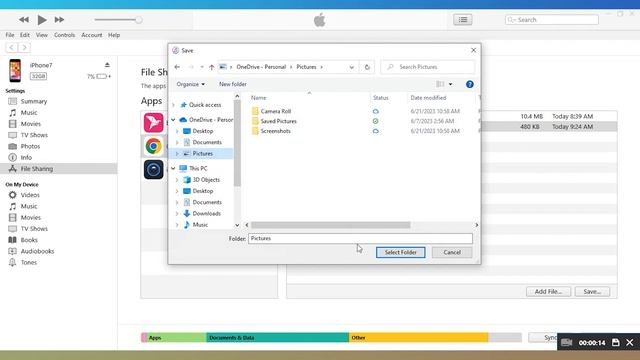
Task: Open Music under On My Device
Action: click(x=29, y=207)
